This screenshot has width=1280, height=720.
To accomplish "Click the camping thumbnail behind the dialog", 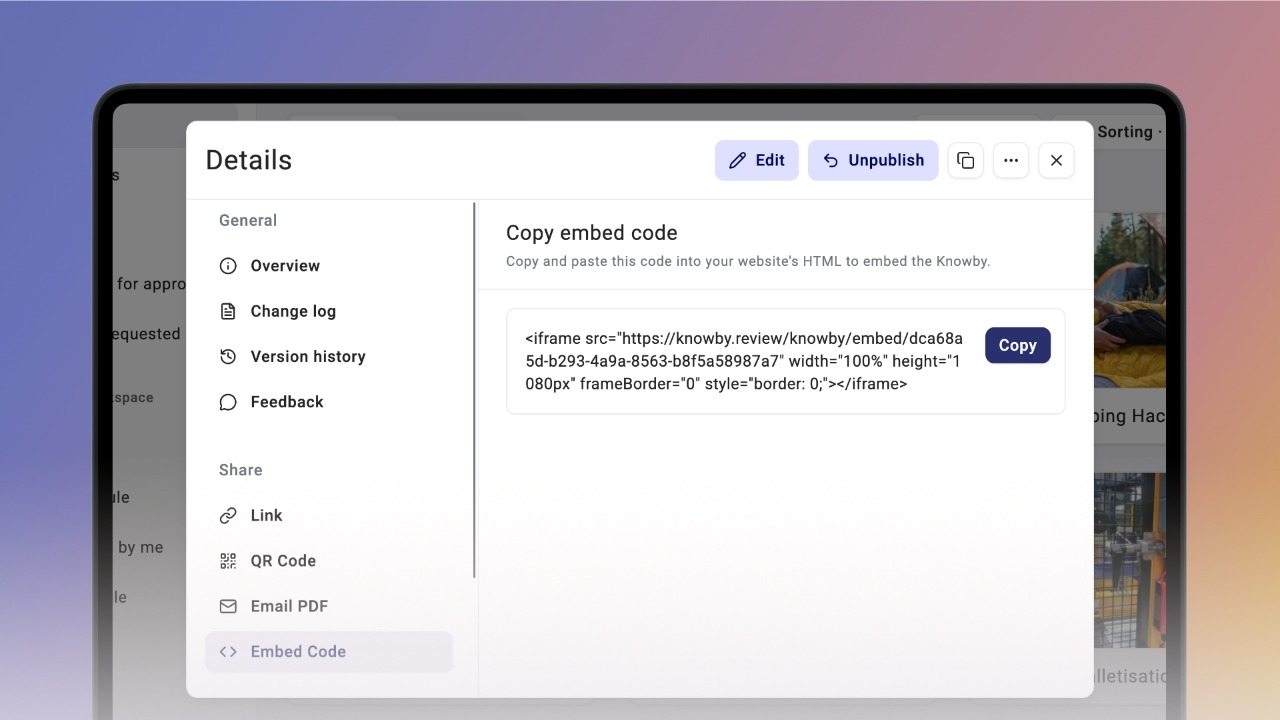I will (x=1130, y=300).
